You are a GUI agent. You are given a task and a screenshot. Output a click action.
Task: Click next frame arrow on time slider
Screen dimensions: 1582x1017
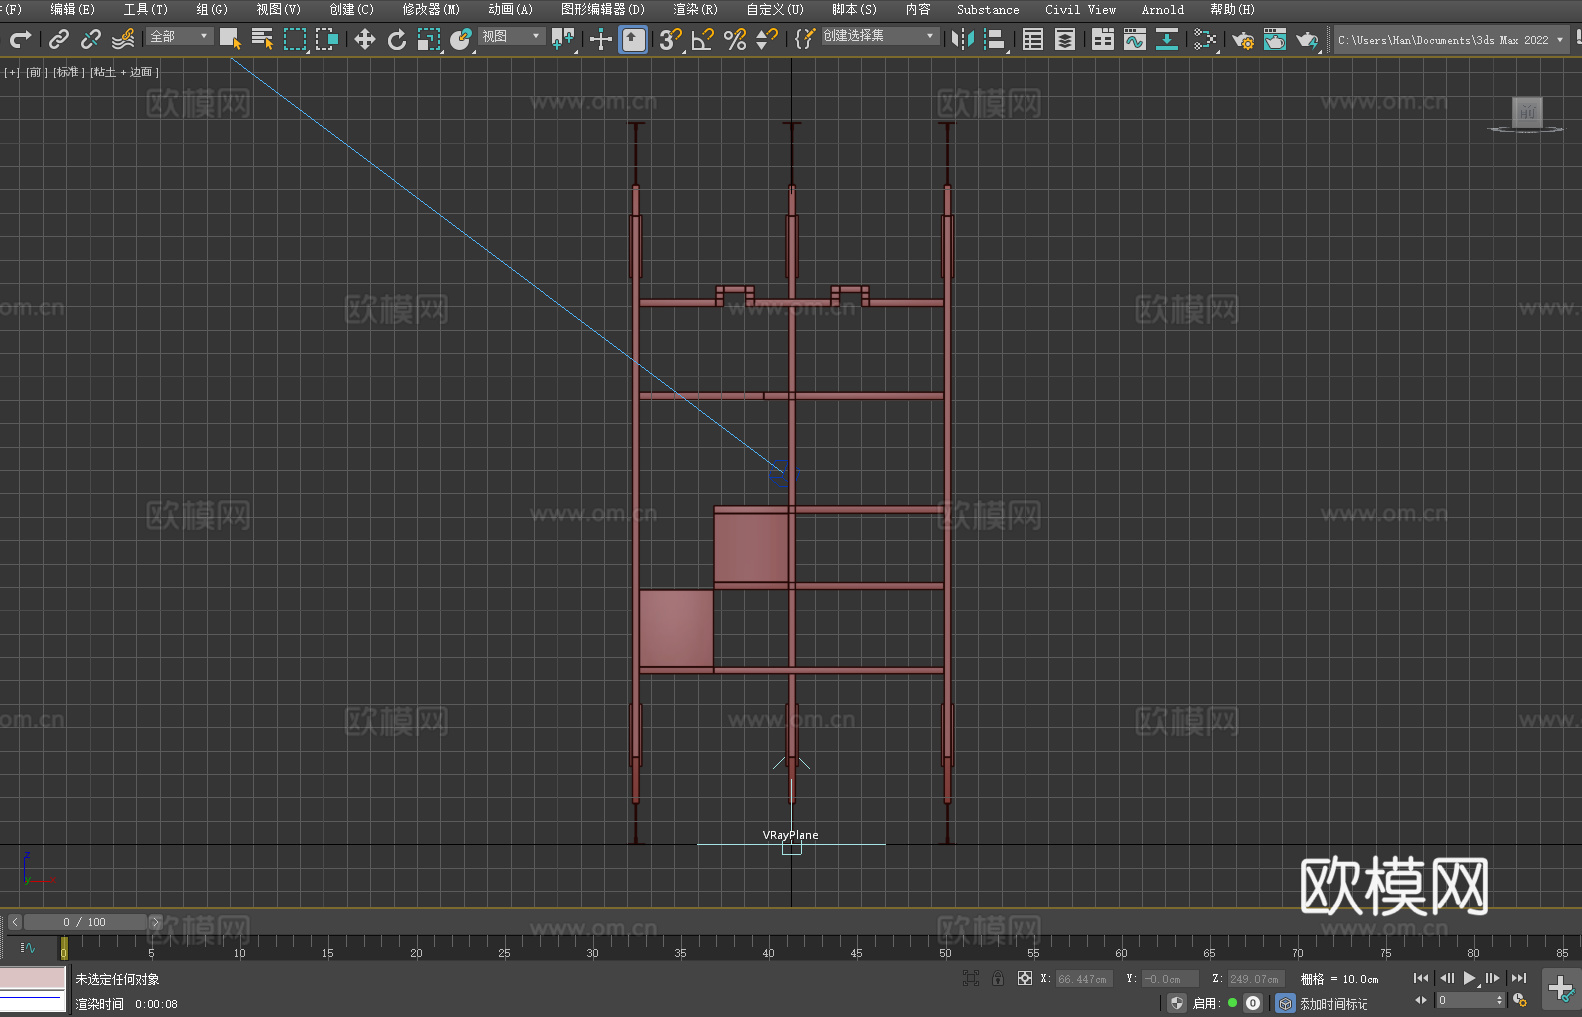pos(155,922)
